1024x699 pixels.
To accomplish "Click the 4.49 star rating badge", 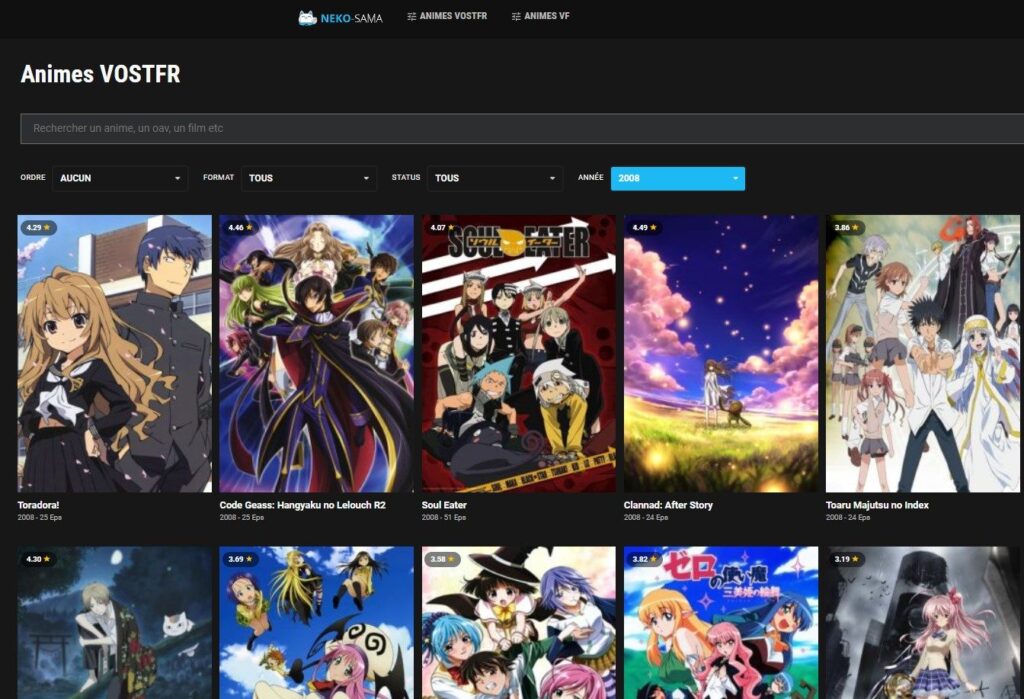I will (x=645, y=228).
